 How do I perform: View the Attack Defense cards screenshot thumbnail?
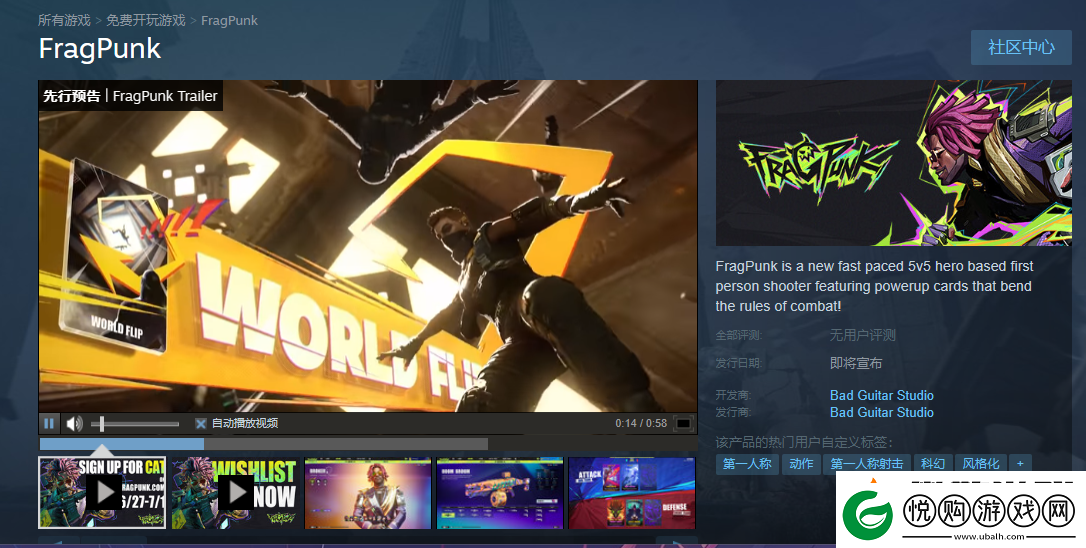(632, 493)
